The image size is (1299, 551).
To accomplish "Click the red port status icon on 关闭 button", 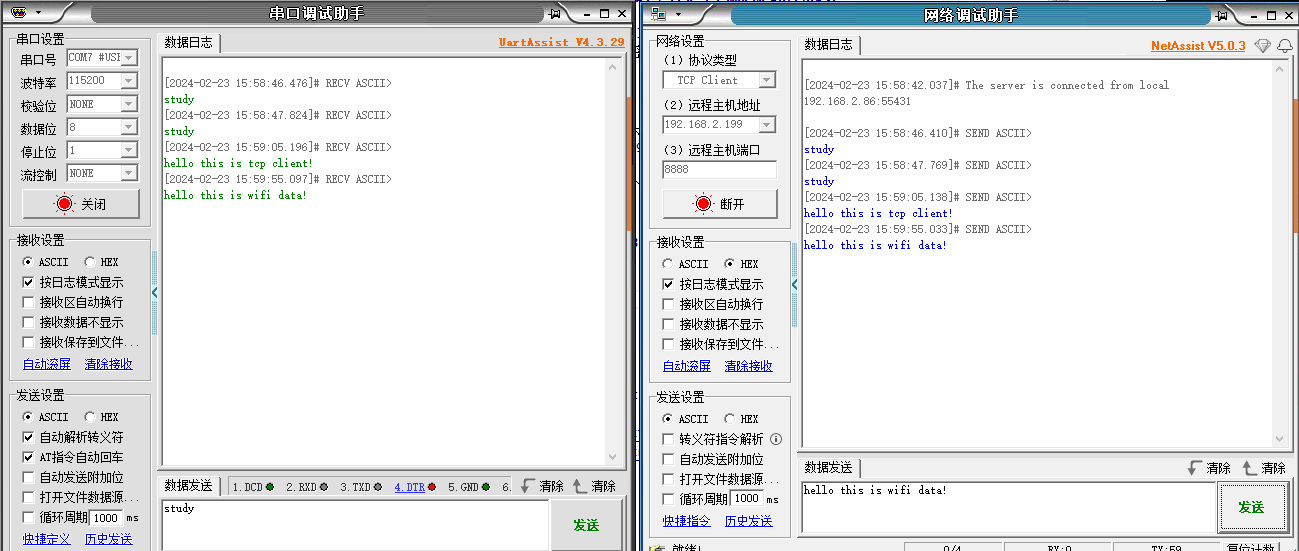I will click(65, 204).
